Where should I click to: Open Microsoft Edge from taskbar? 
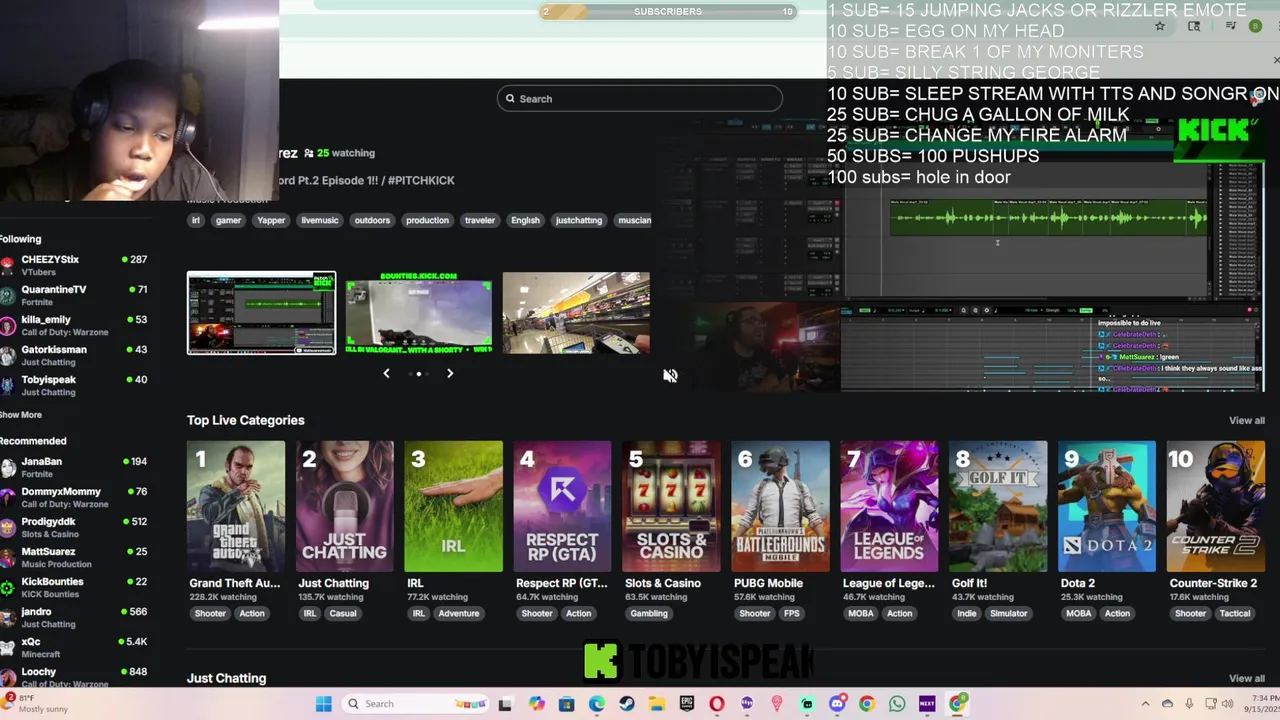point(597,704)
